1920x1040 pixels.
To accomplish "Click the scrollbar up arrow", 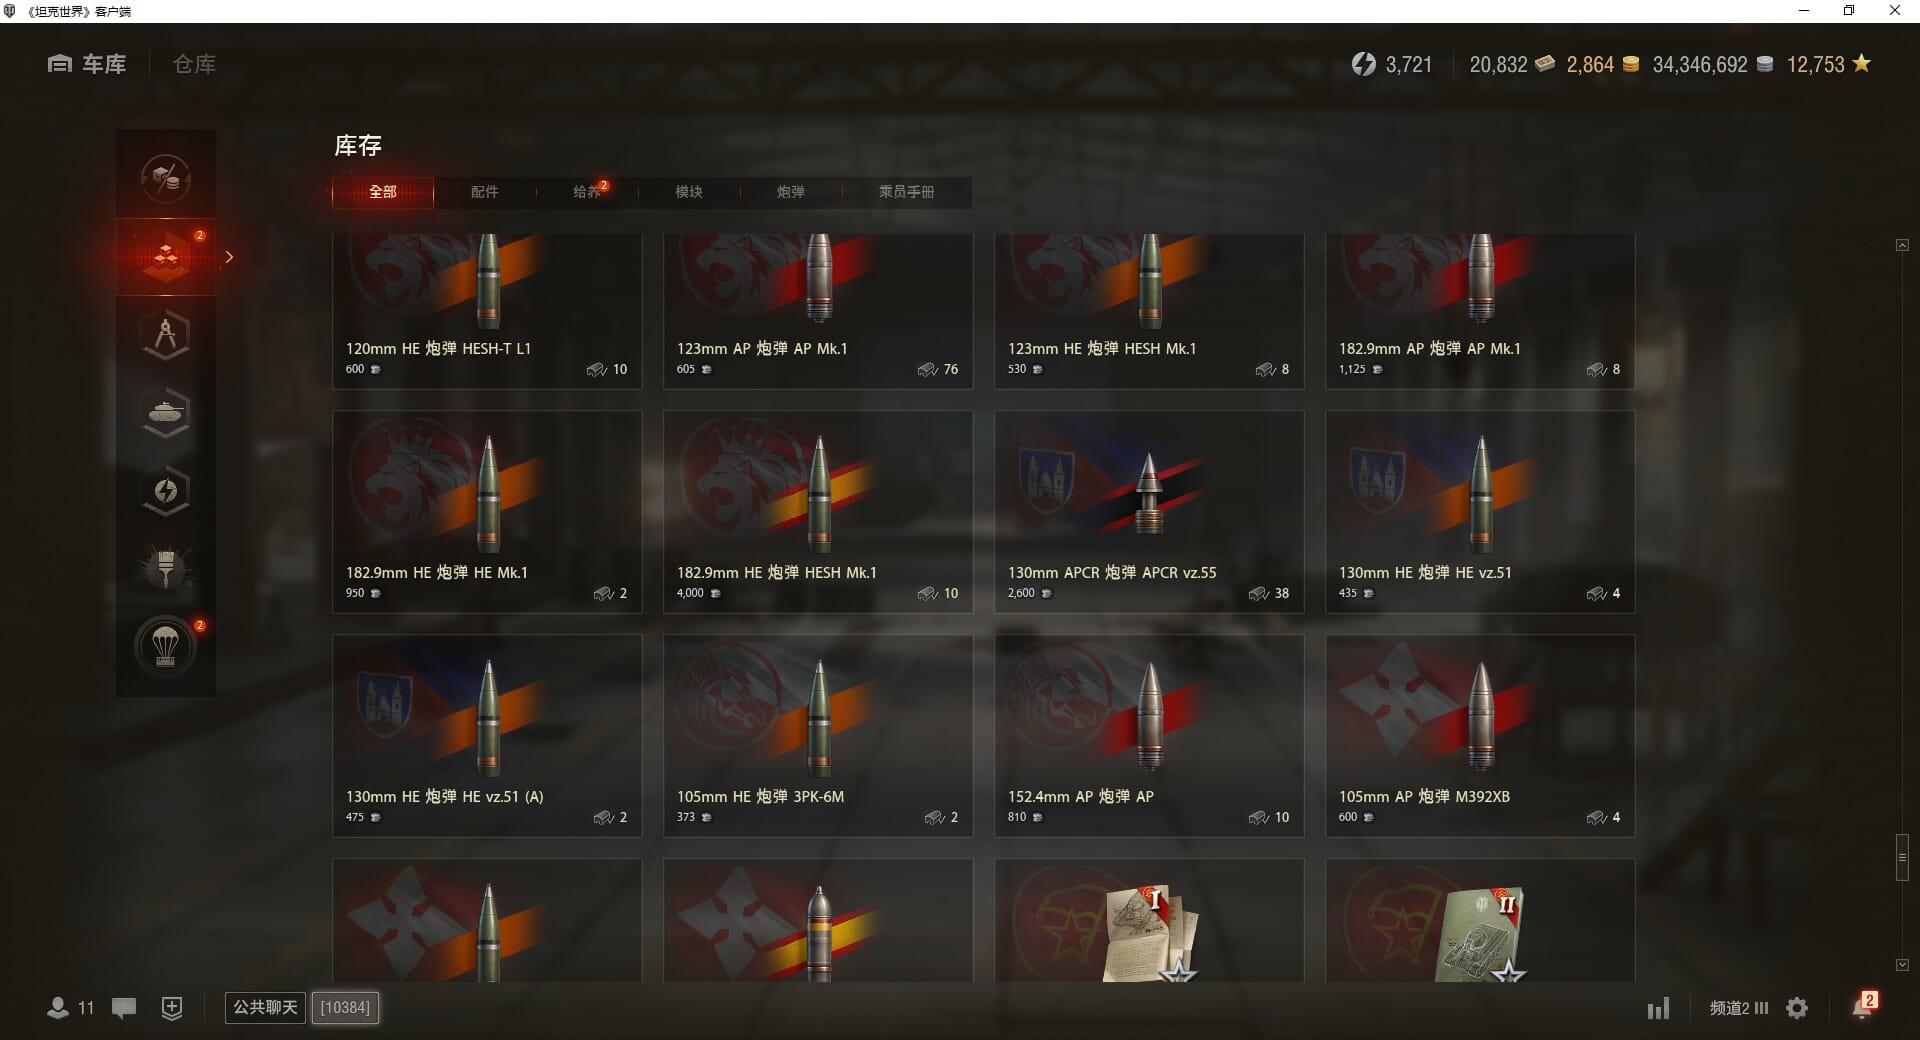I will [1902, 245].
